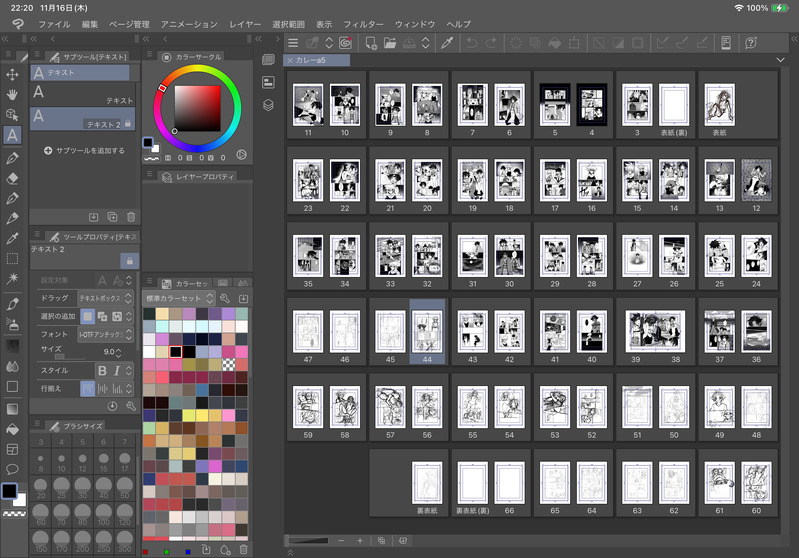The height and width of the screenshot is (558, 799).
Task: Toggle Bold text style
Action: pos(102,370)
